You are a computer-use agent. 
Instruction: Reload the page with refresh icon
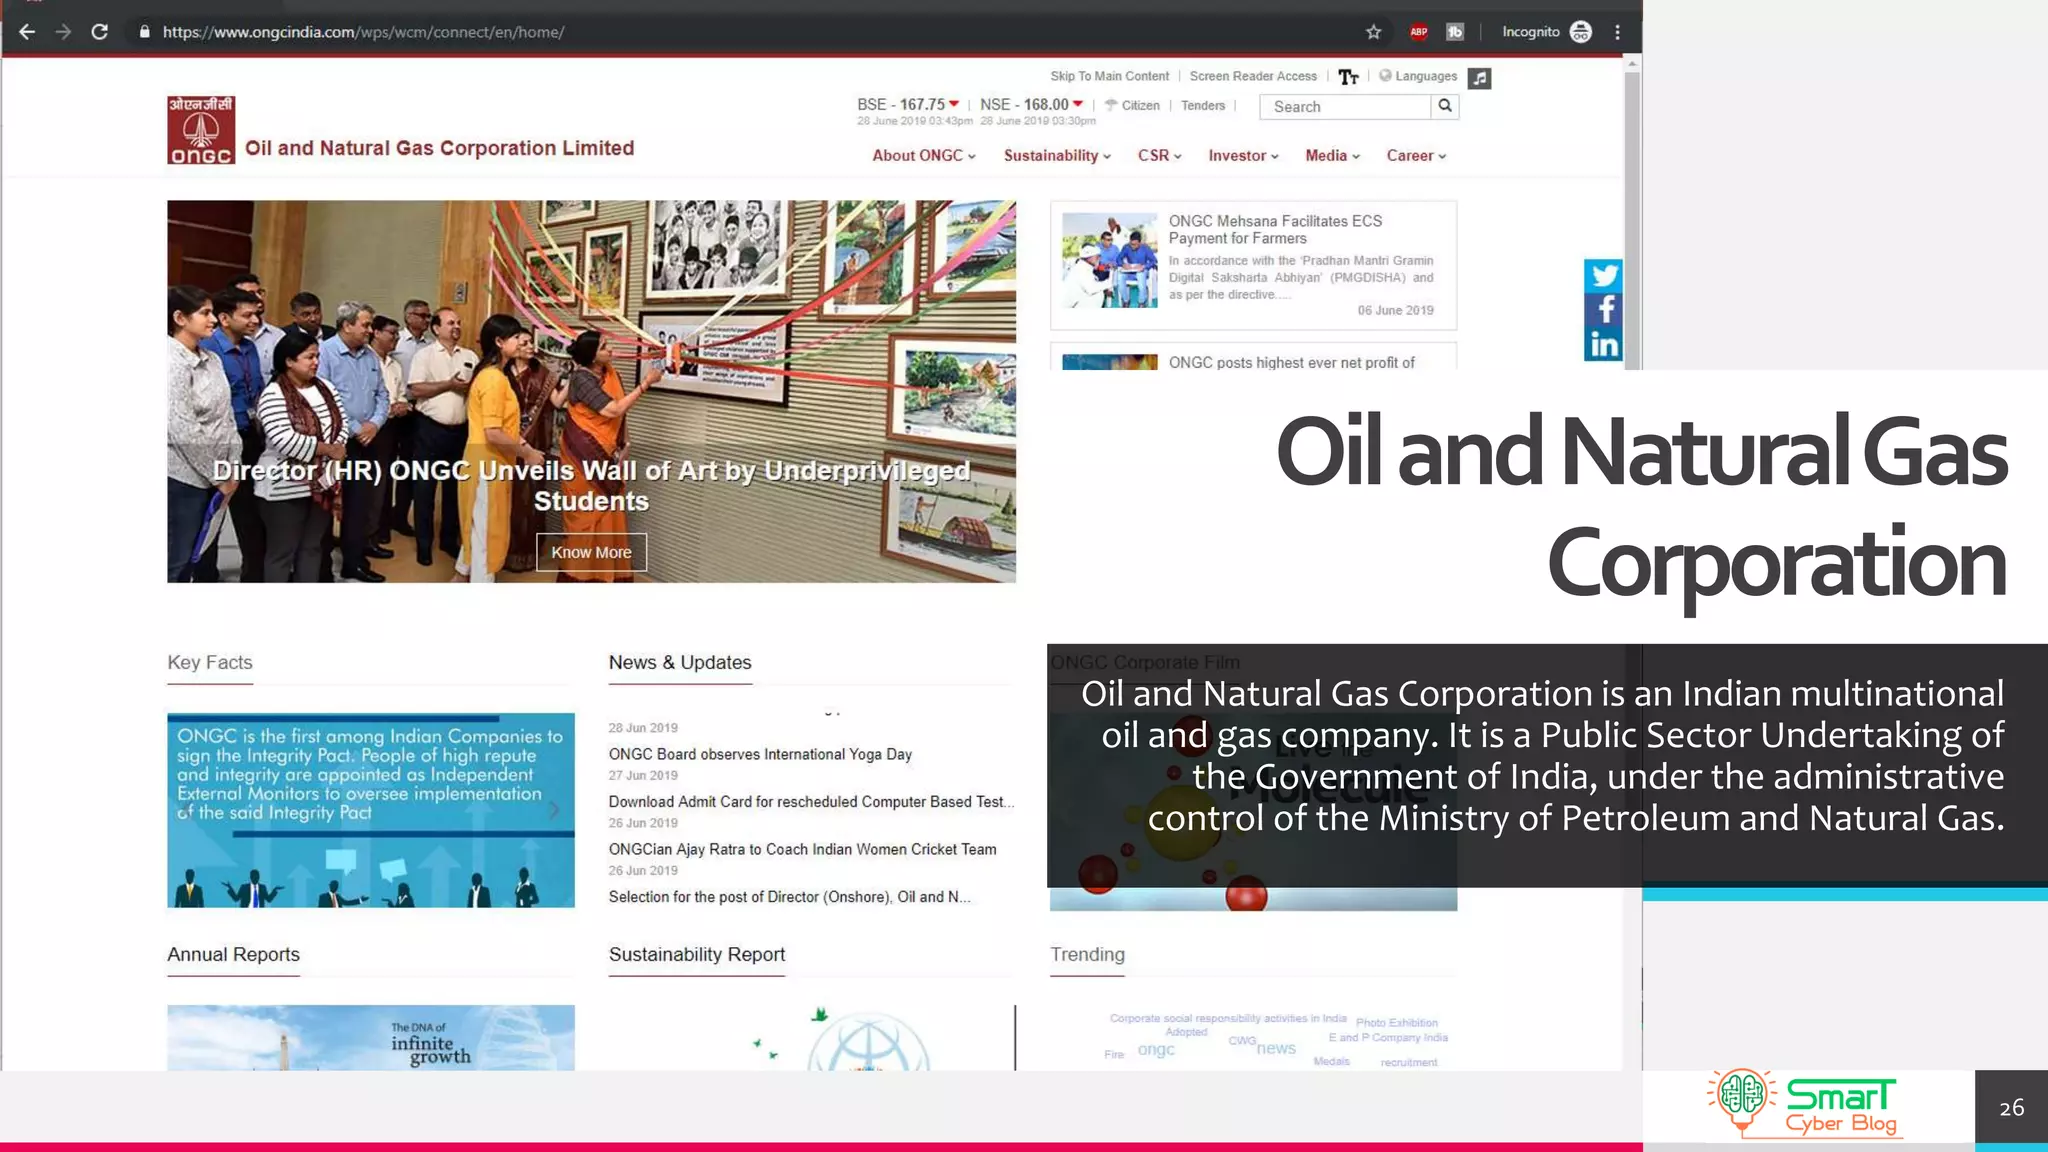(99, 32)
